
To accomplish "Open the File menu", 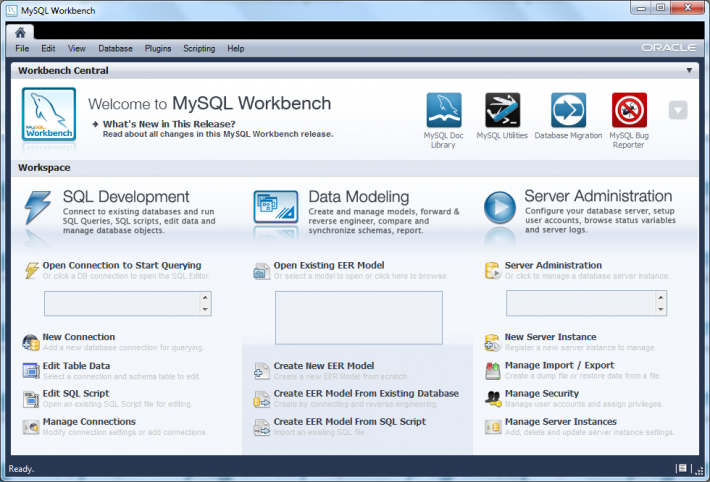I will (22, 48).
